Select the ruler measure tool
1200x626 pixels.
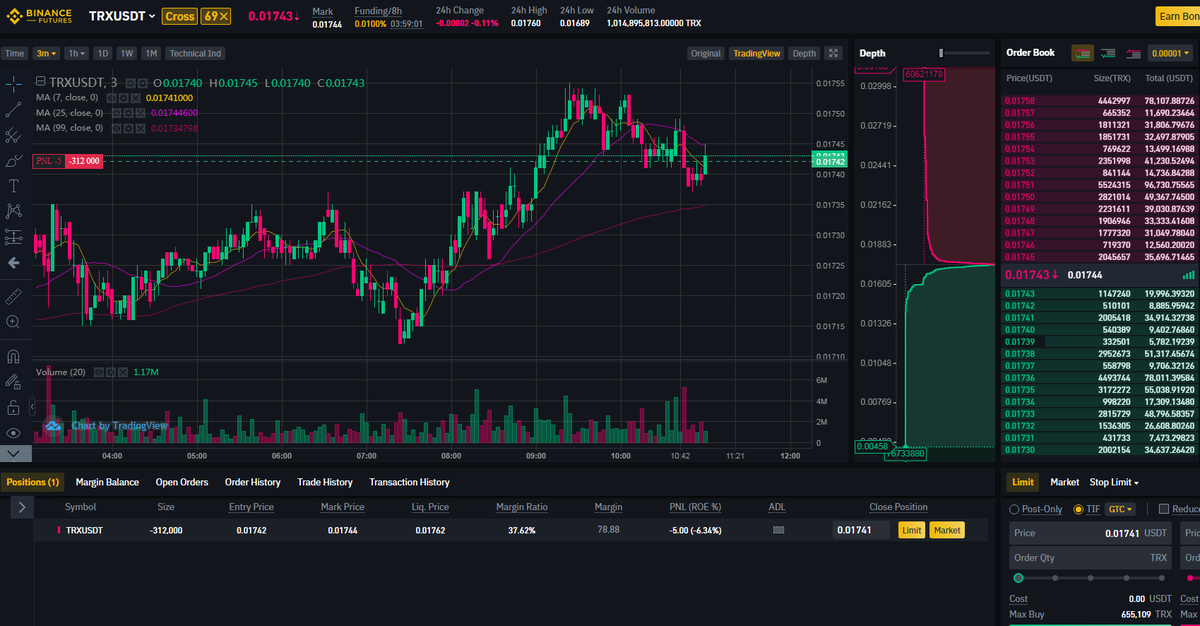click(x=13, y=296)
